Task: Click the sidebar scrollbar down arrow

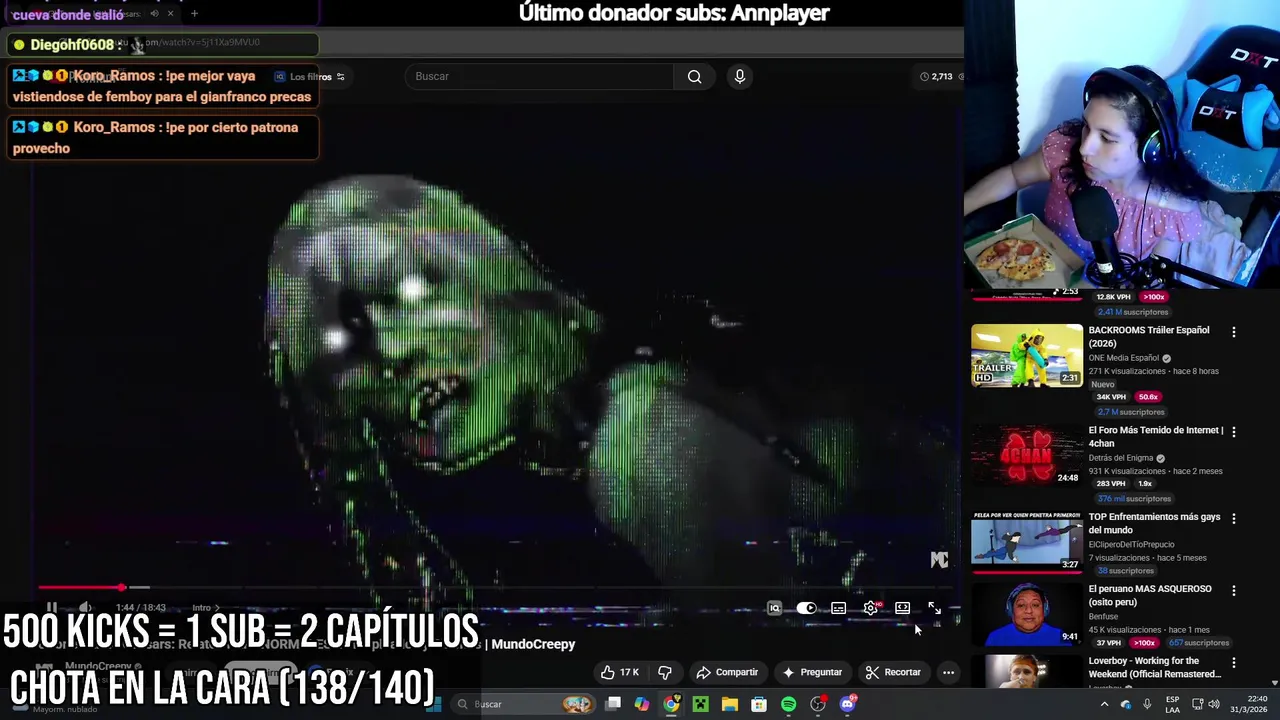Action: click(x=1274, y=683)
